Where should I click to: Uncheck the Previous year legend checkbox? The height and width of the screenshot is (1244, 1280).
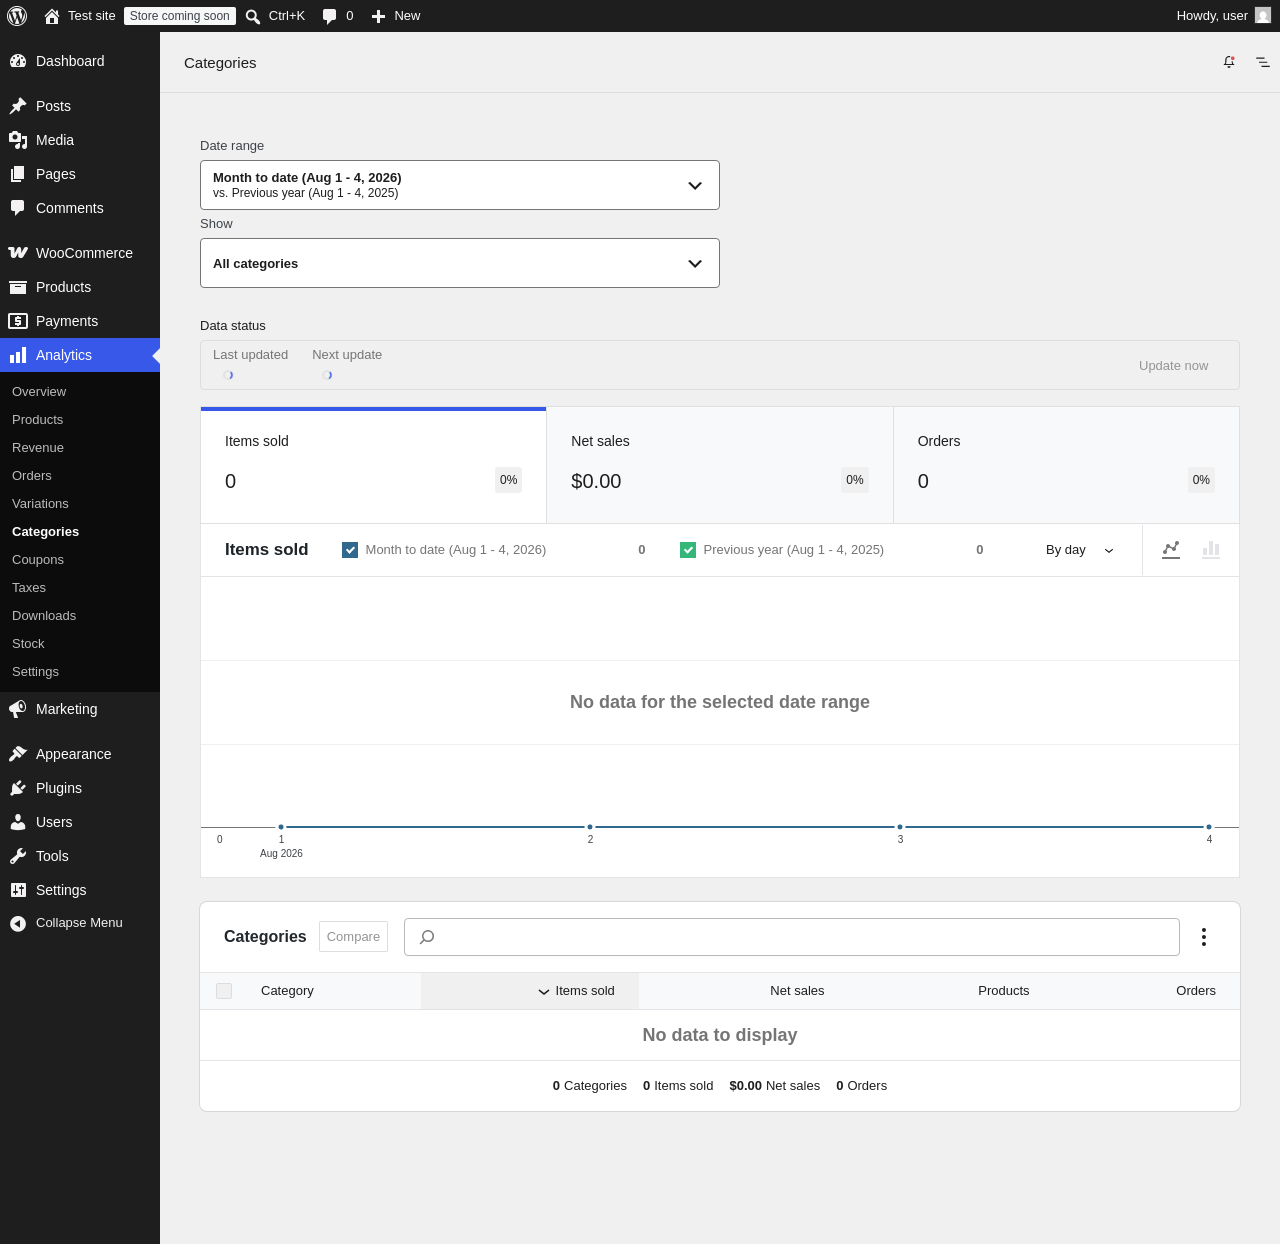coord(688,550)
